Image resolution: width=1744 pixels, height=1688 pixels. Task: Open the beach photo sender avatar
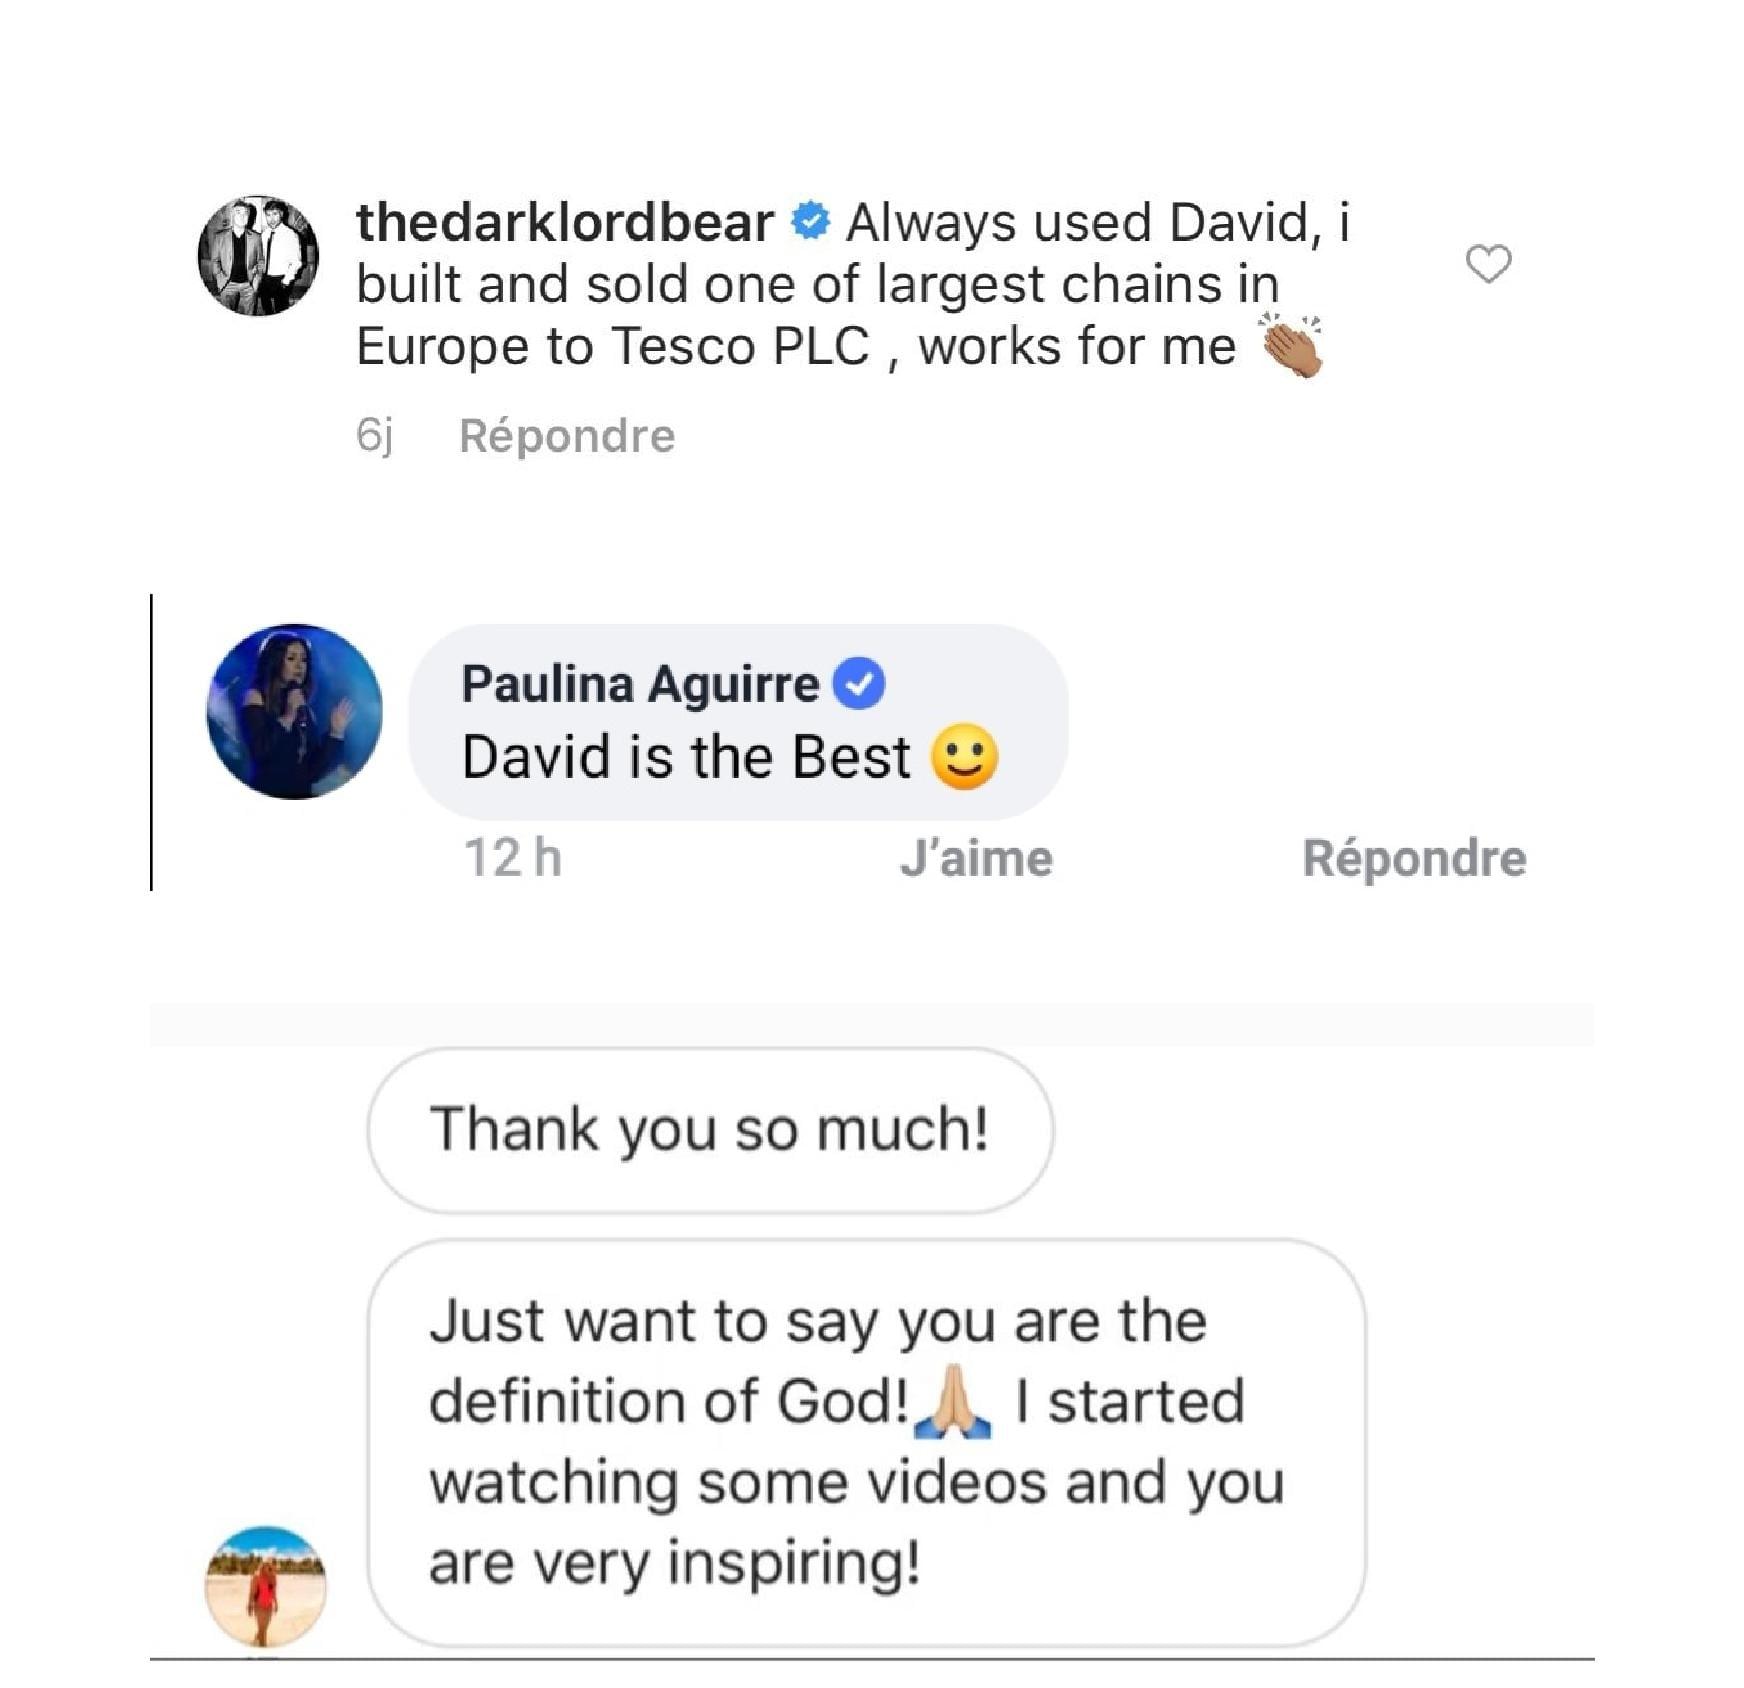click(x=265, y=1586)
